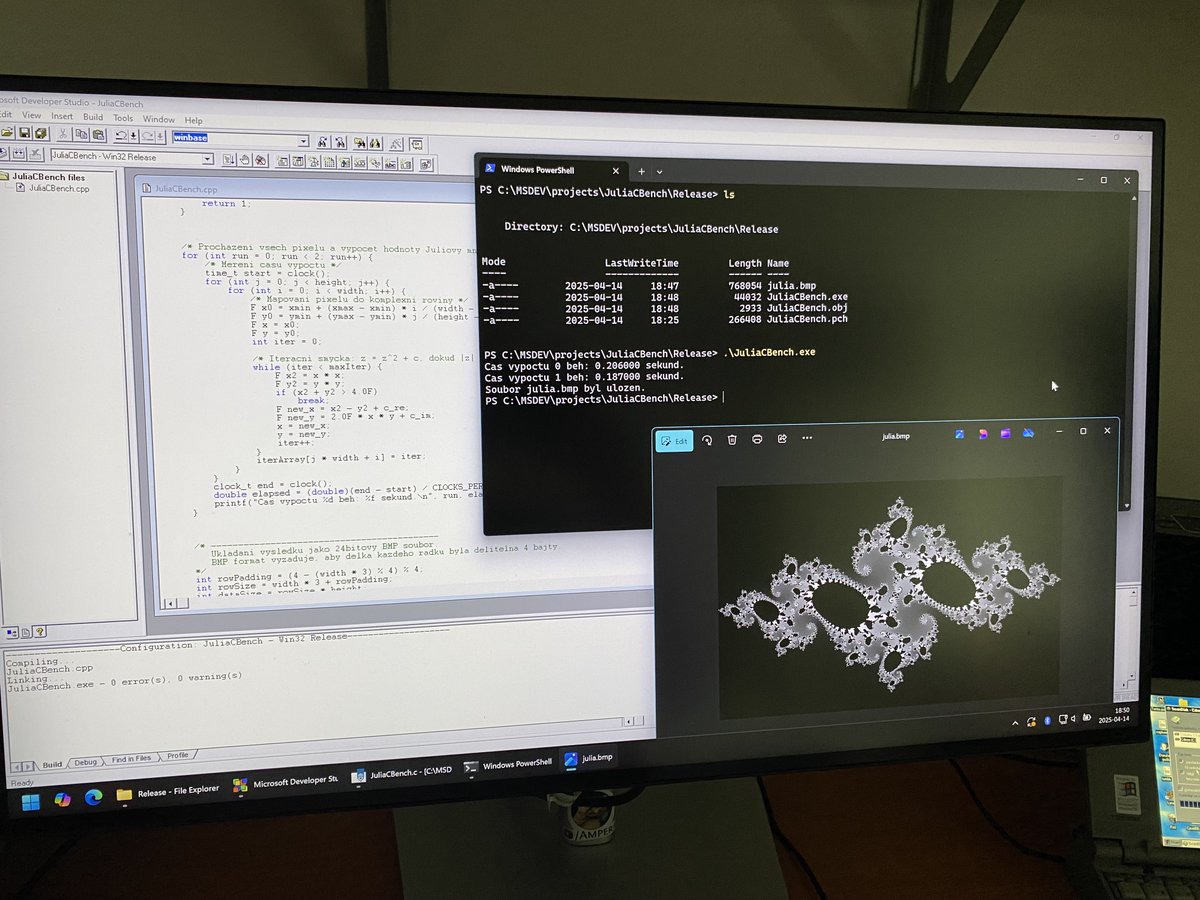
Task: Click the Undo arrow icon in Developer Studio
Action: [121, 135]
